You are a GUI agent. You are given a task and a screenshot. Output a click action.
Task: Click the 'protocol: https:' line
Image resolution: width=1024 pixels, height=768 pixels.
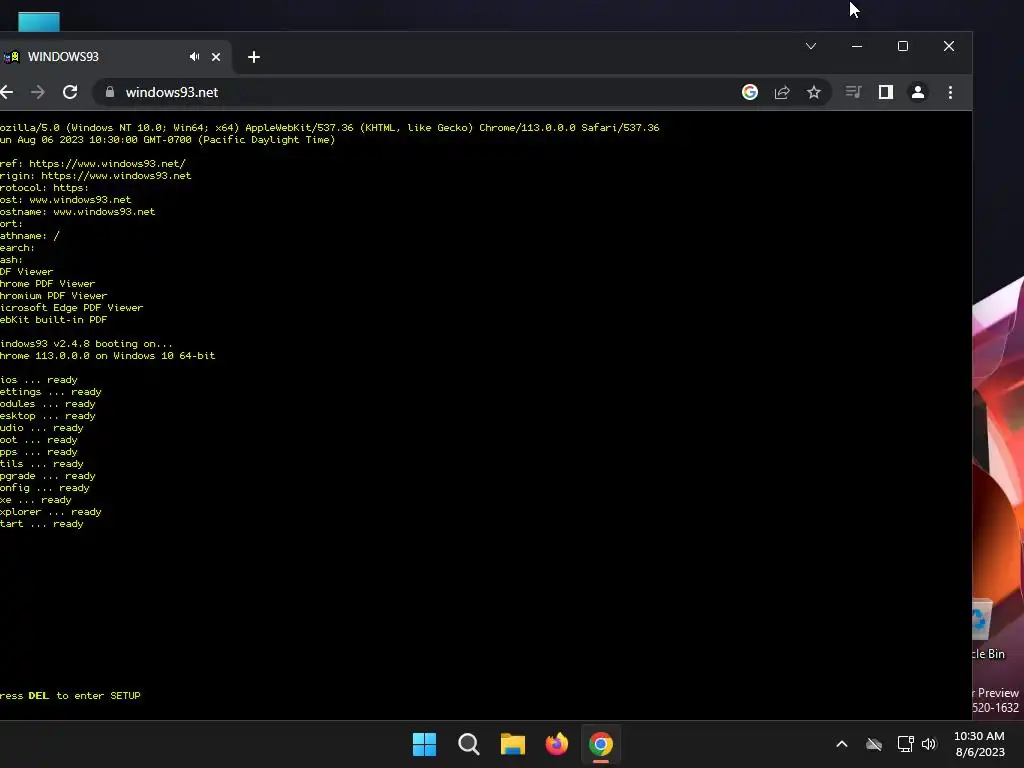coord(44,187)
